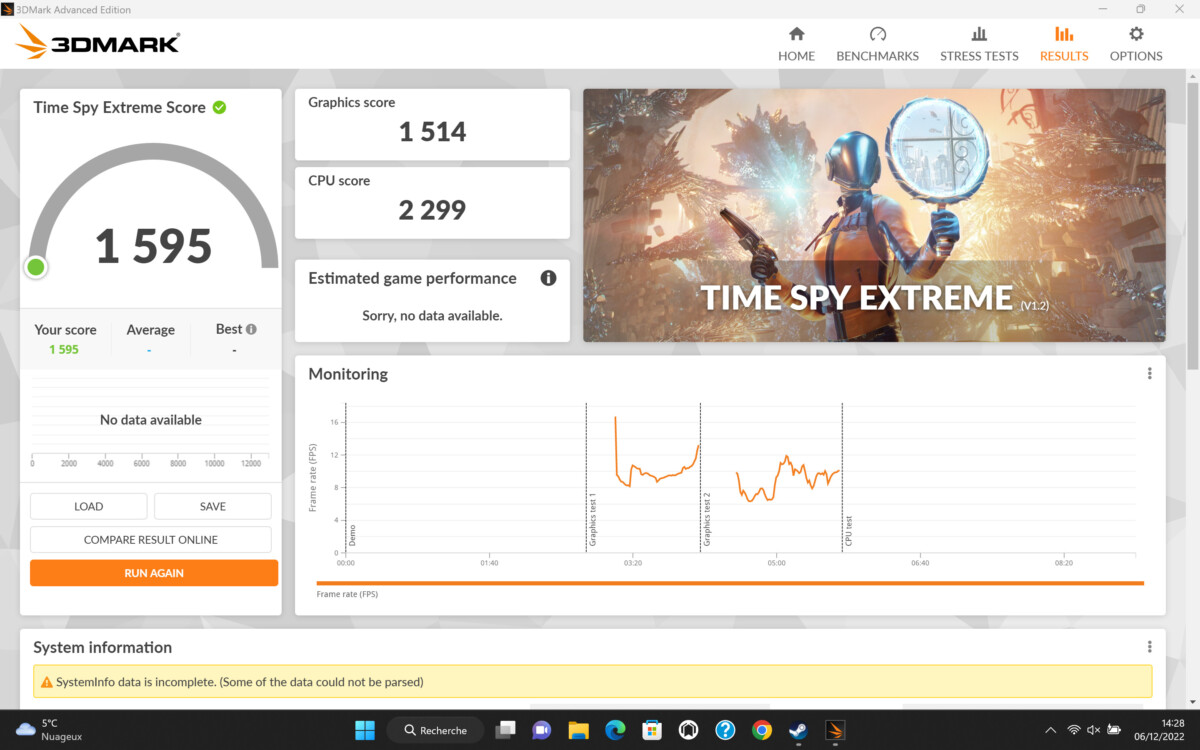
Task: Click the info icon beside Estimated game performance
Action: (x=548, y=278)
